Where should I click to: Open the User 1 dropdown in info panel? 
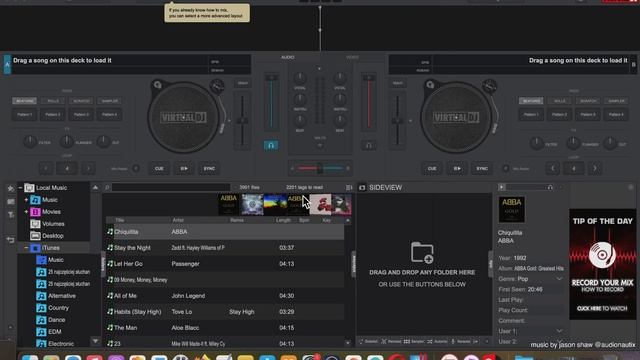click(559, 331)
